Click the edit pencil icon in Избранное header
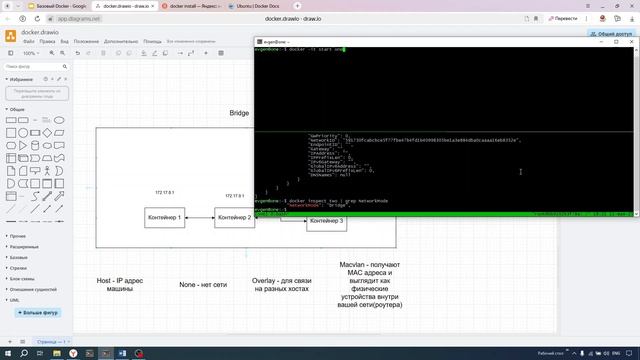 [x=59, y=79]
